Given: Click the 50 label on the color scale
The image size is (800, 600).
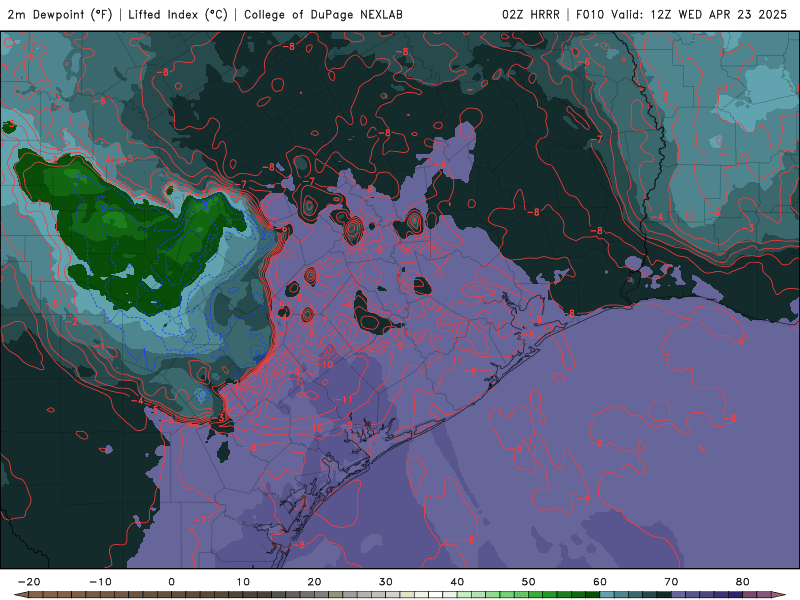Looking at the screenshot, I should pos(529,582).
